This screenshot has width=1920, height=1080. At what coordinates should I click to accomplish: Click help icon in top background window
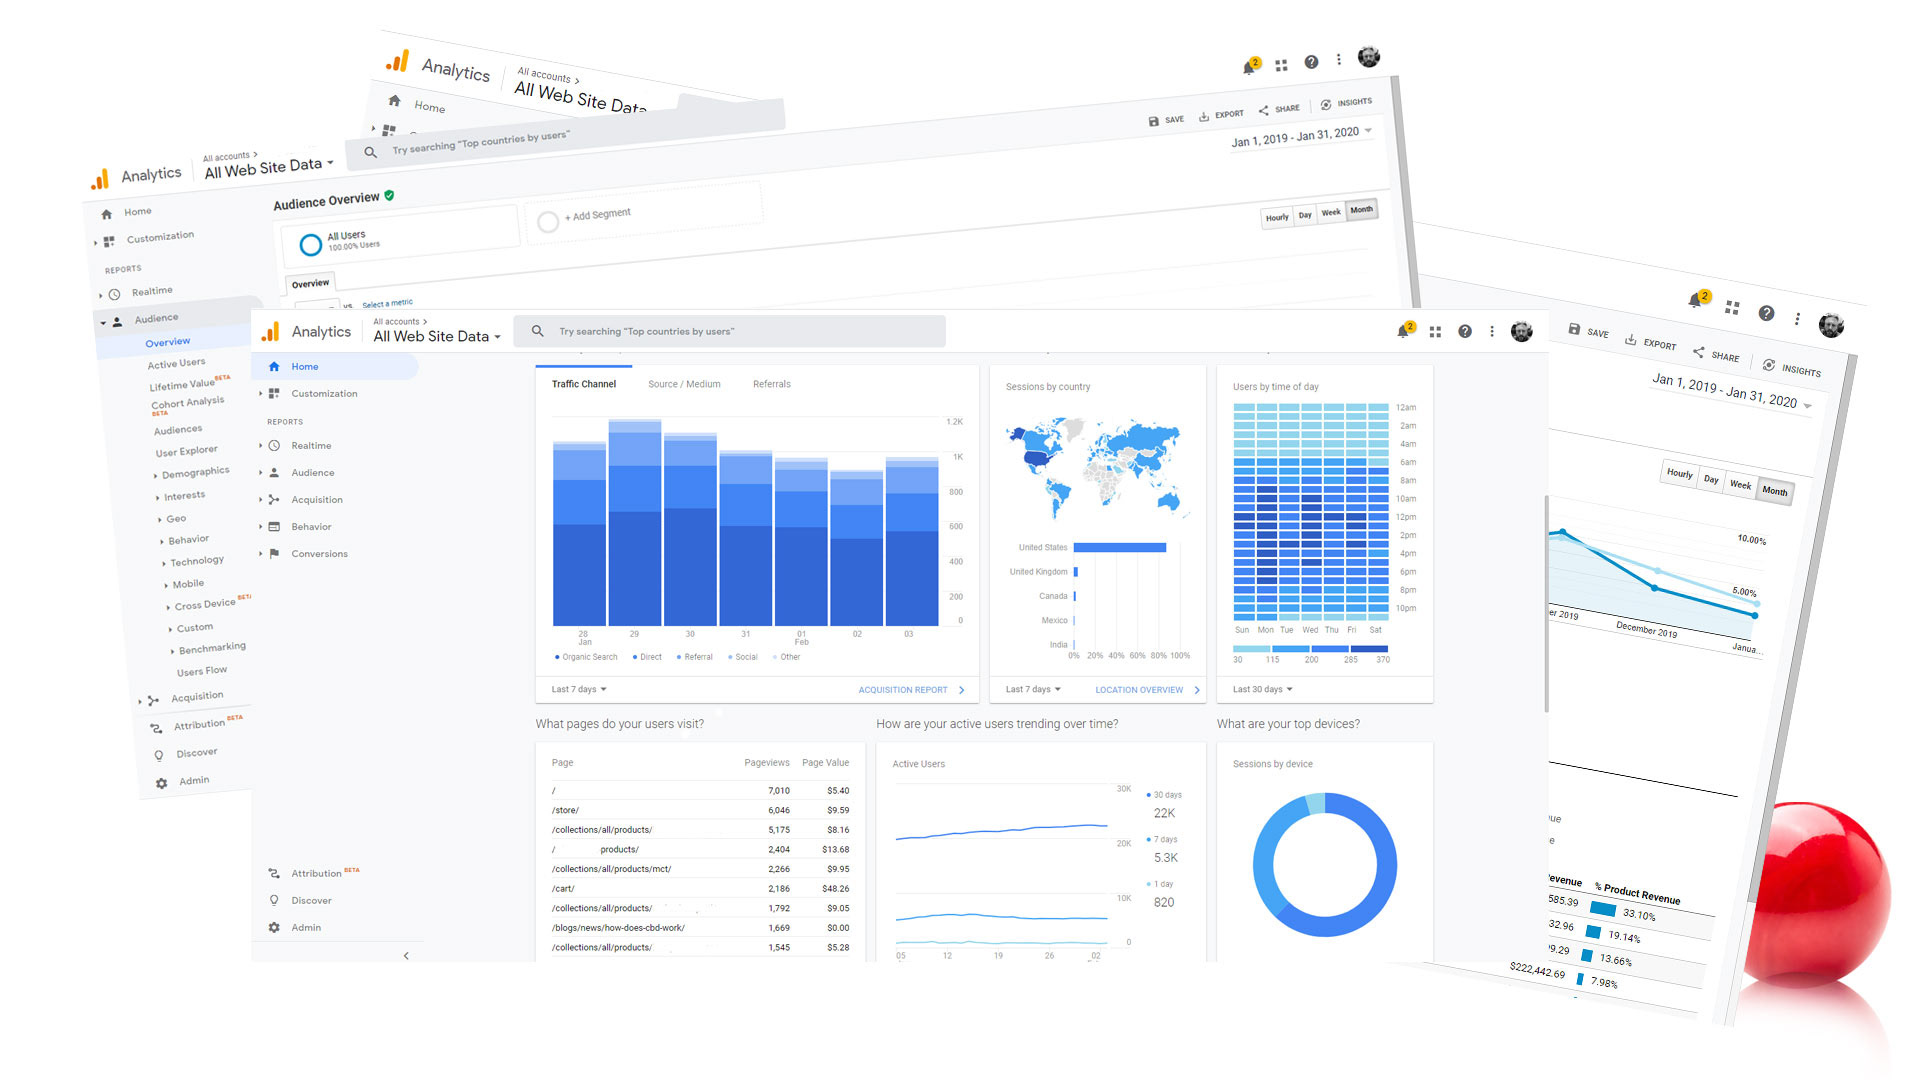pyautogui.click(x=1311, y=62)
